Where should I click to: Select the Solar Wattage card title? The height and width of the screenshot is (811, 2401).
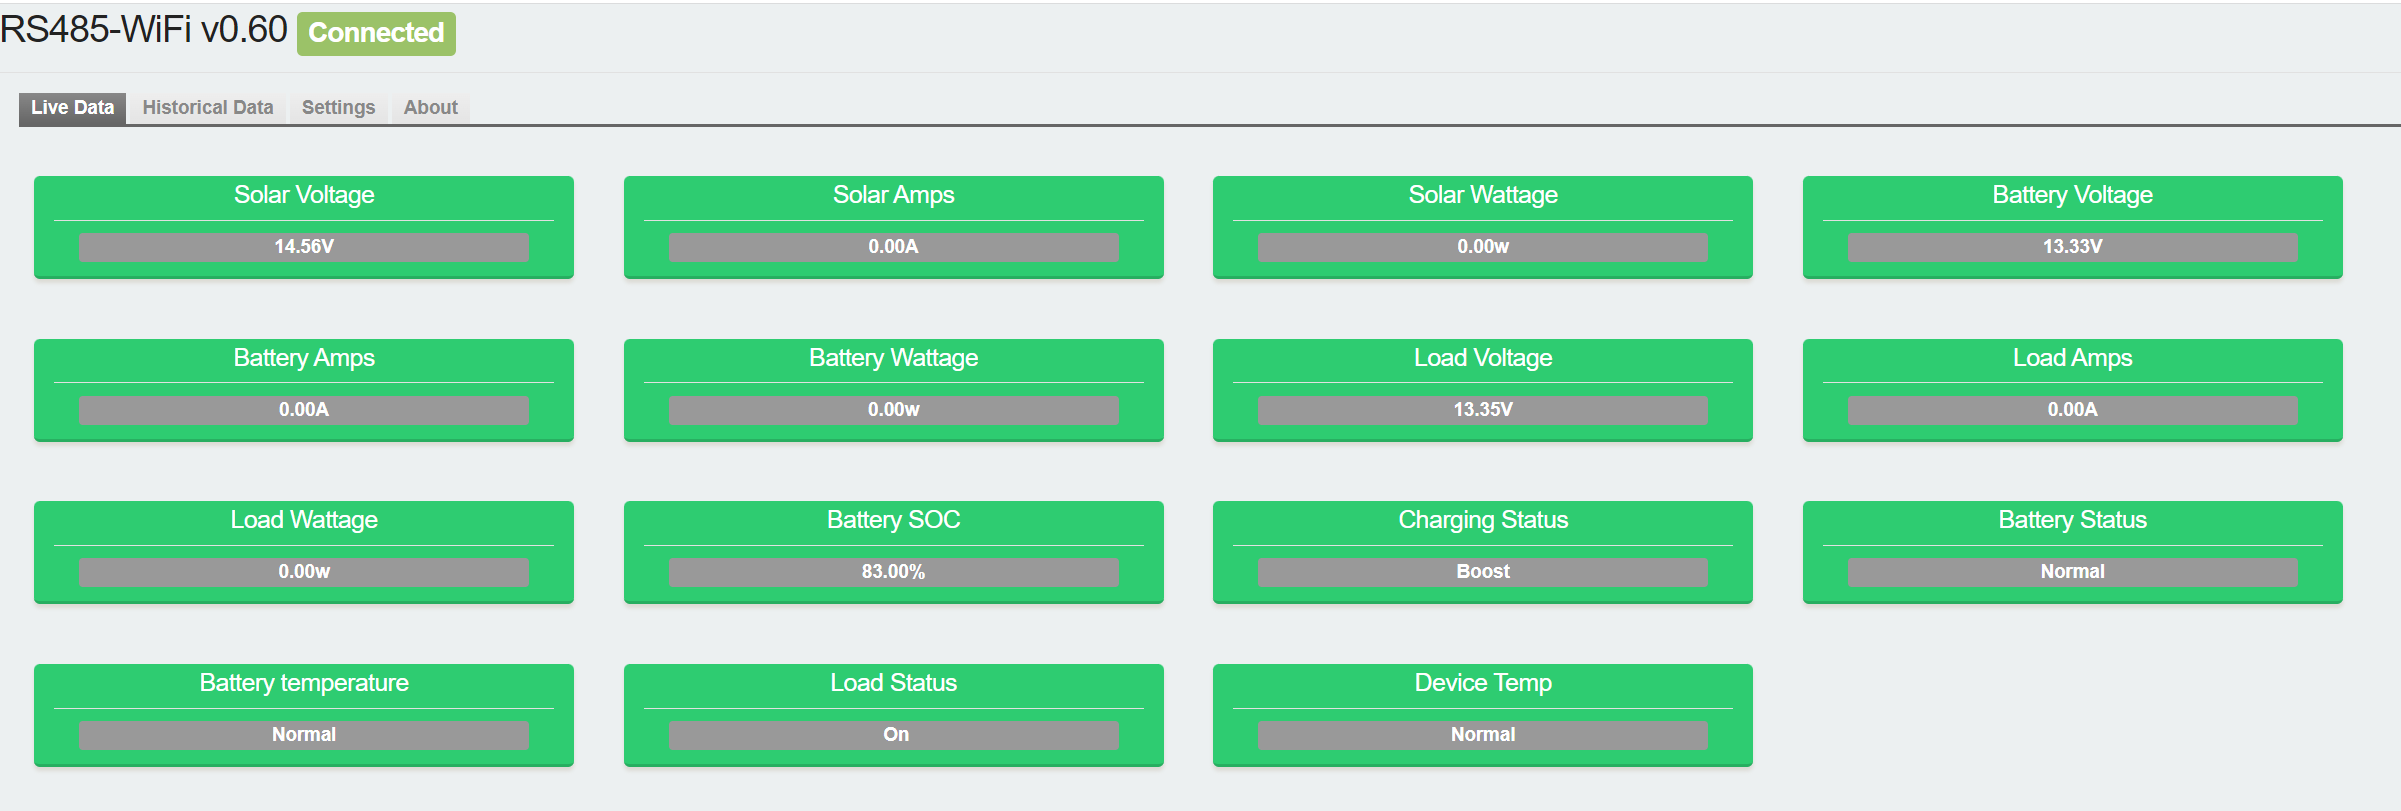point(1483,195)
